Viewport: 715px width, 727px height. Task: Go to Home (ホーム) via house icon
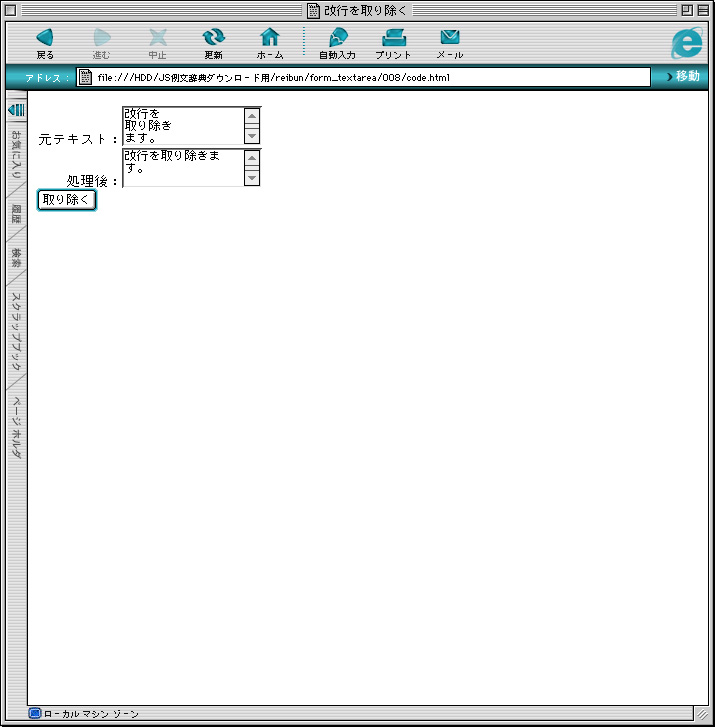point(270,37)
